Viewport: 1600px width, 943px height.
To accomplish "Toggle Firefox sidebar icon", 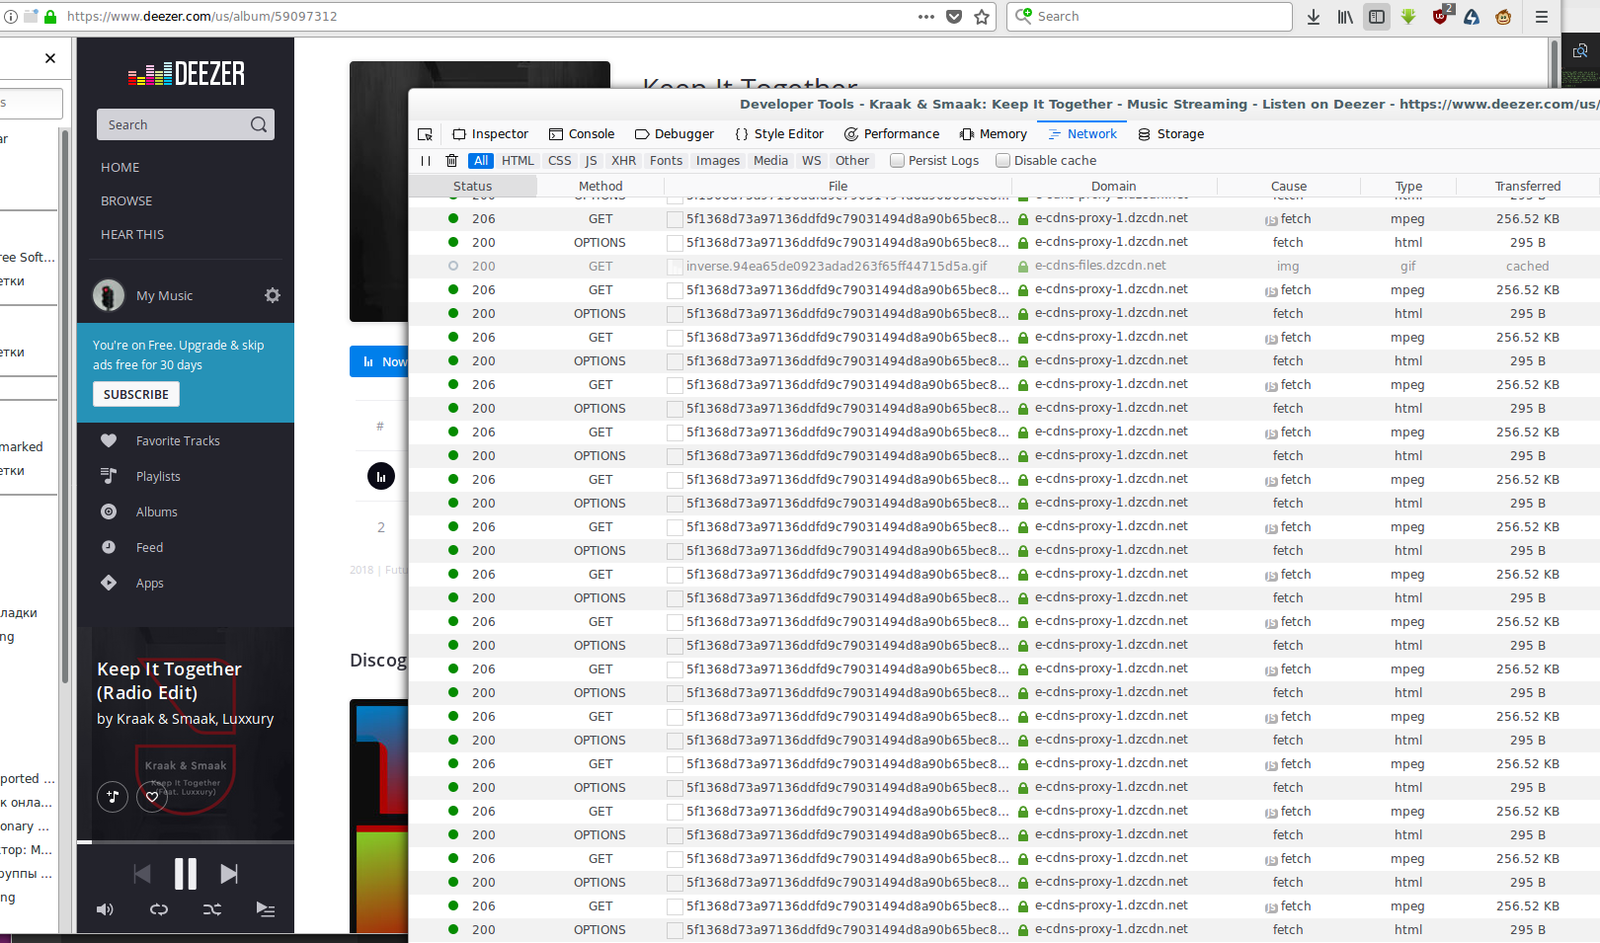I will tap(1377, 17).
